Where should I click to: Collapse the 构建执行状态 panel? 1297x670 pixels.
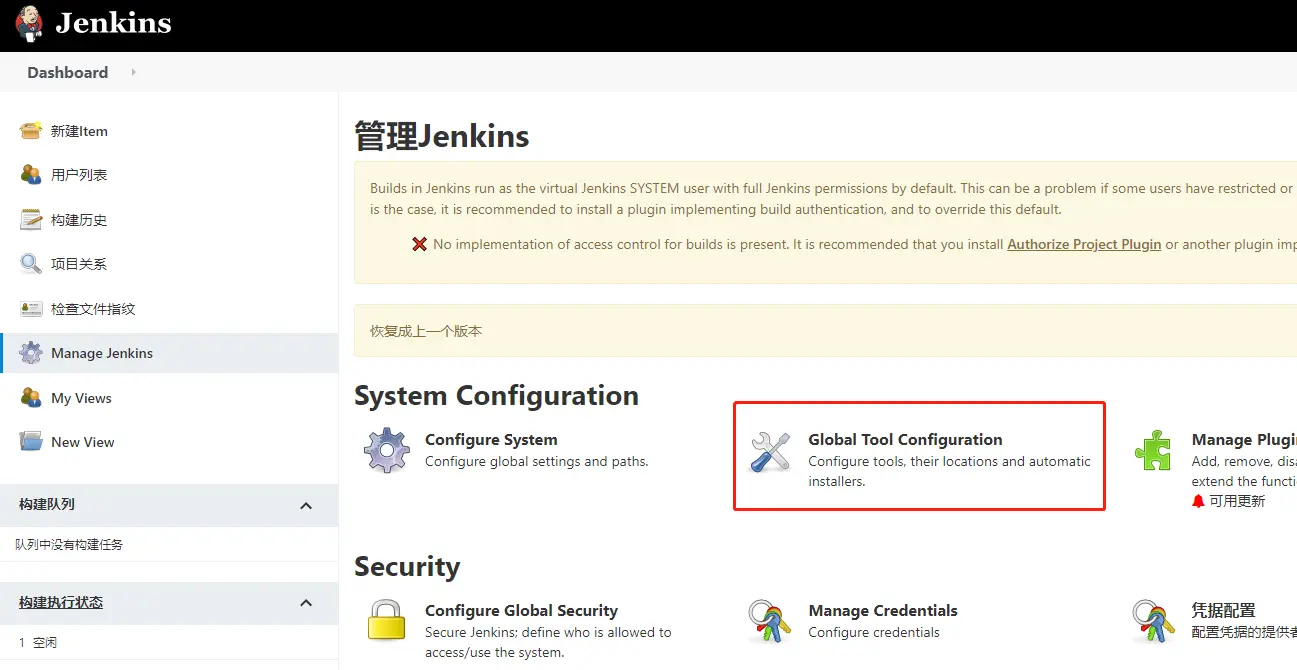pyautogui.click(x=306, y=603)
